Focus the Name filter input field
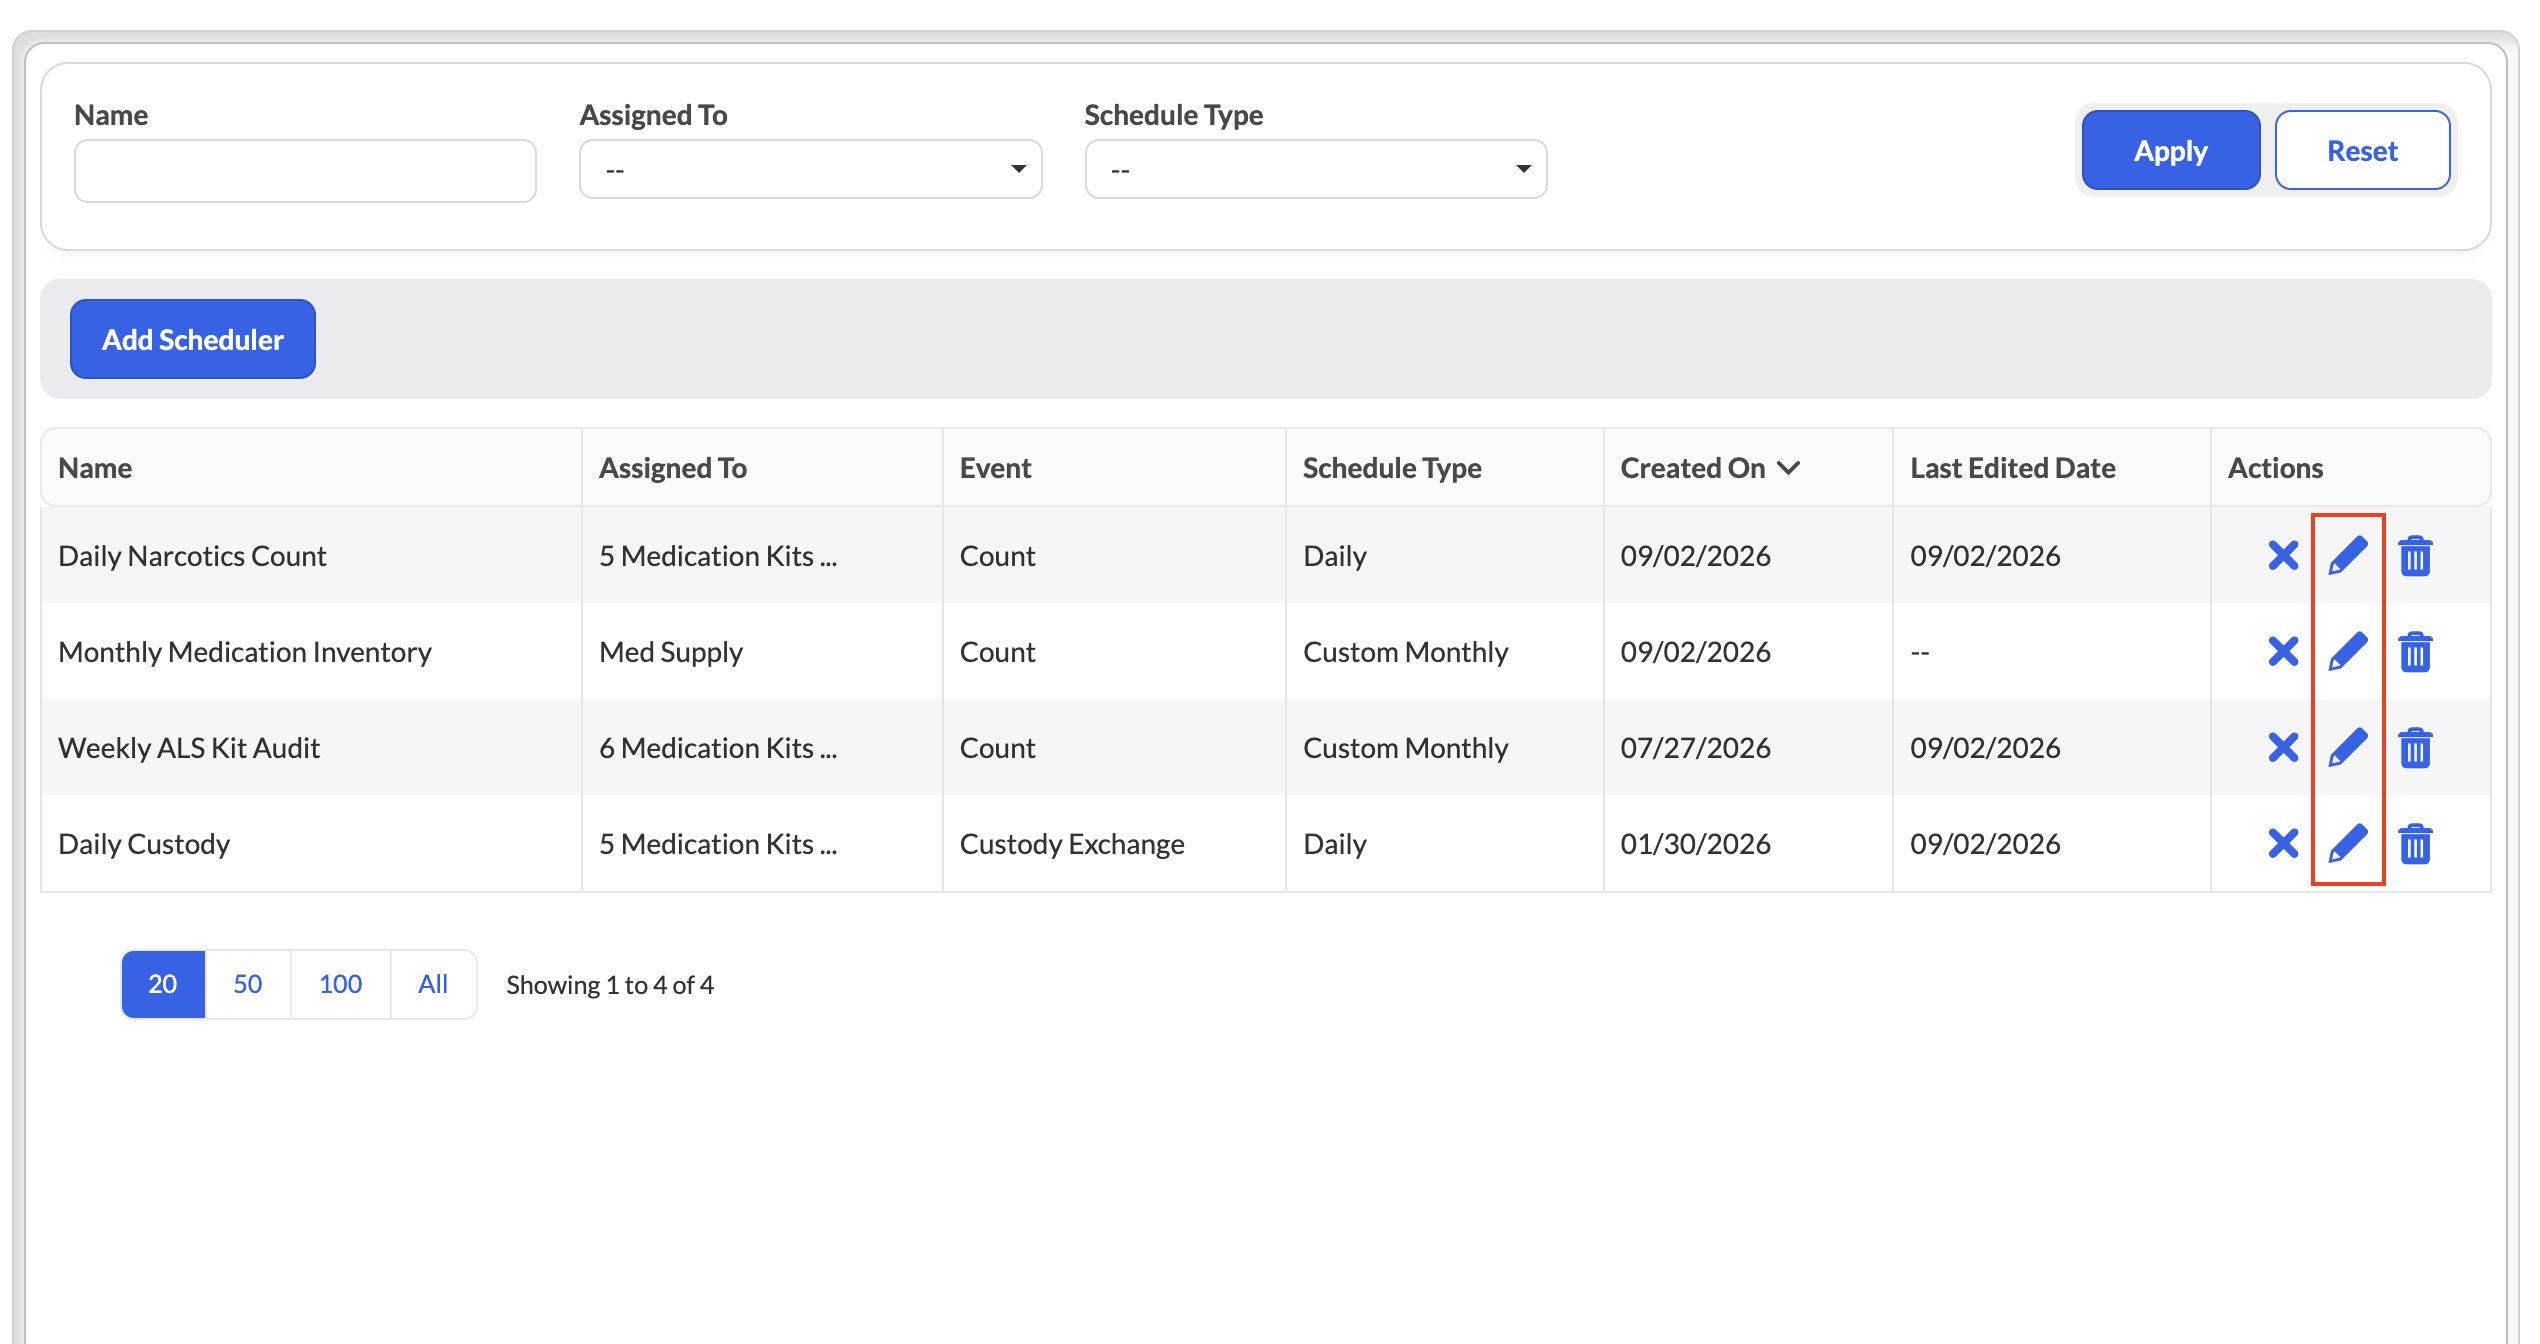Viewport: 2540px width, 1344px height. tap(305, 171)
